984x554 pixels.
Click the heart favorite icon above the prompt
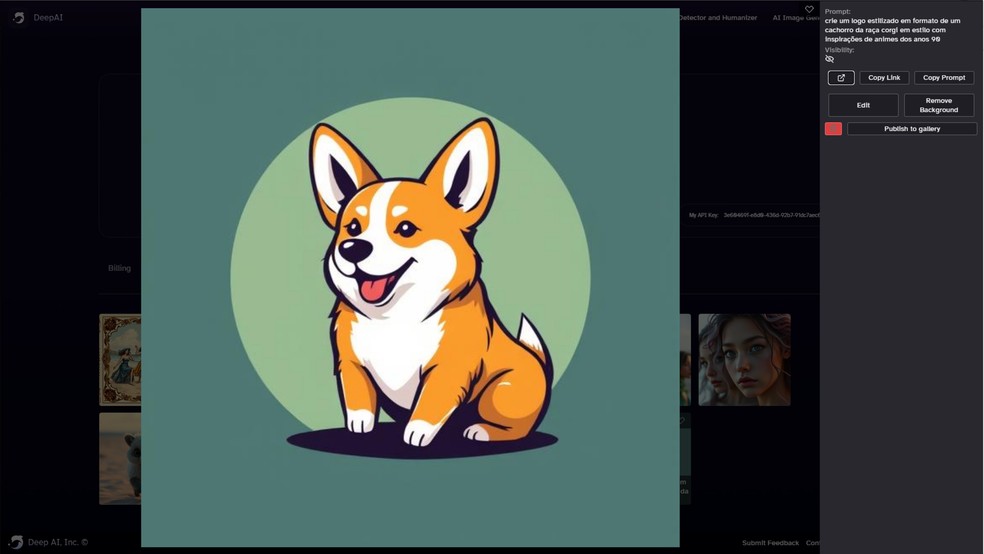click(809, 9)
